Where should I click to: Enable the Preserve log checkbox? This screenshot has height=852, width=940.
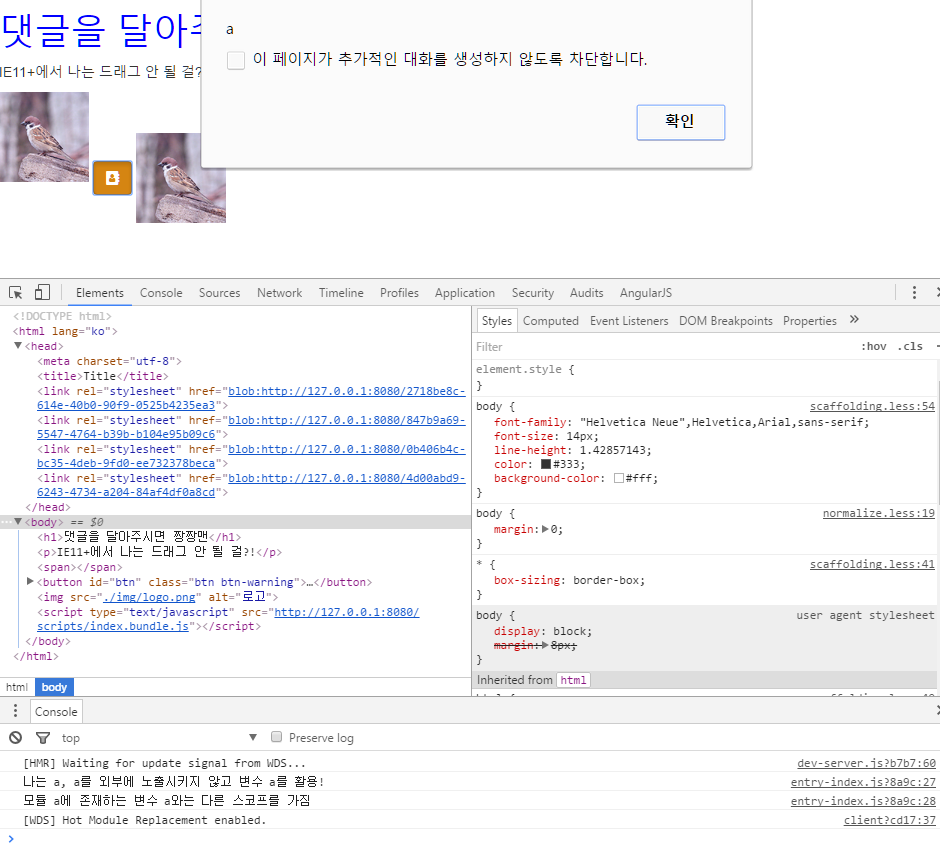tap(276, 737)
